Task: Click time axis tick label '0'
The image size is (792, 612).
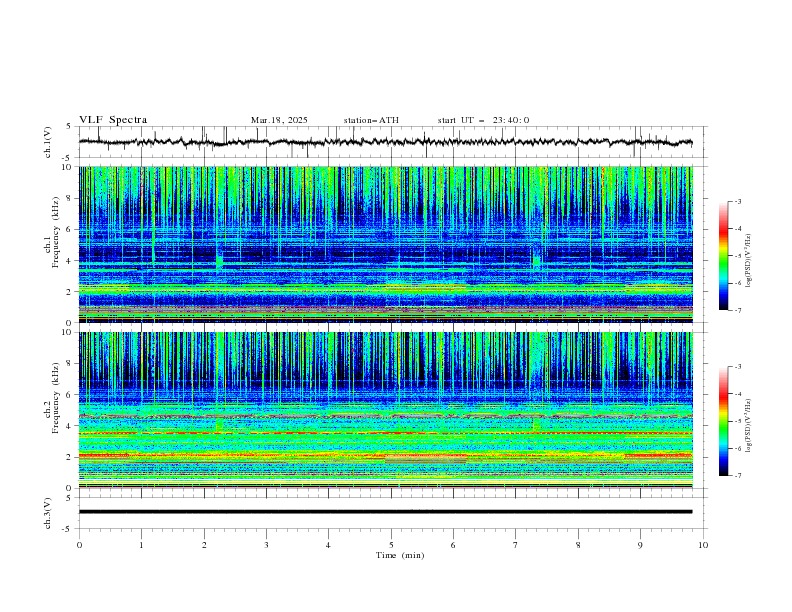Action: click(x=79, y=545)
